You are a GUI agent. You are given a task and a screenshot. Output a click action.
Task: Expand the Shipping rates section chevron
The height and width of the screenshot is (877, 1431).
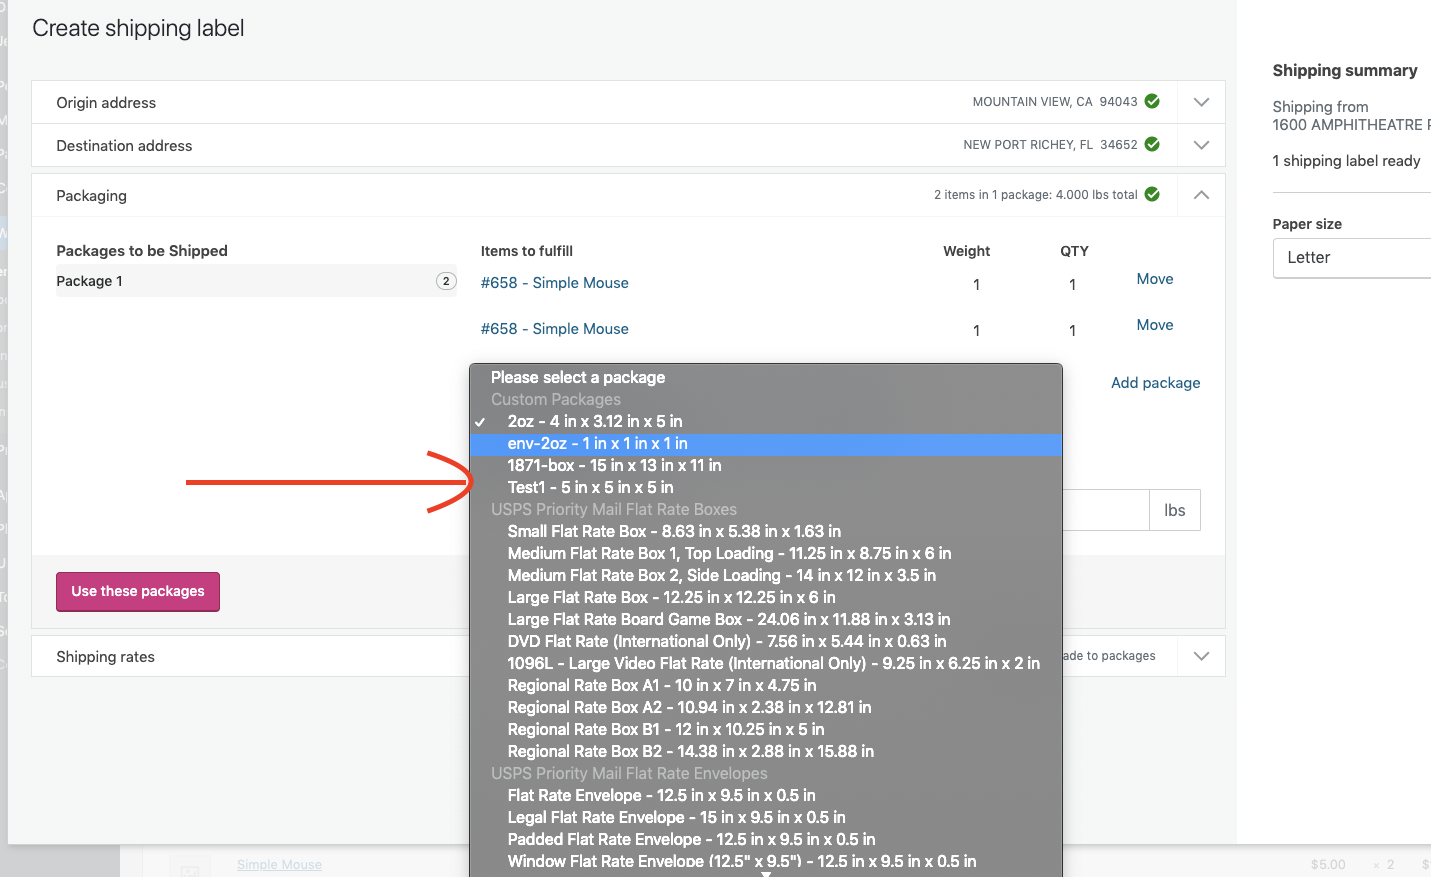click(1201, 656)
